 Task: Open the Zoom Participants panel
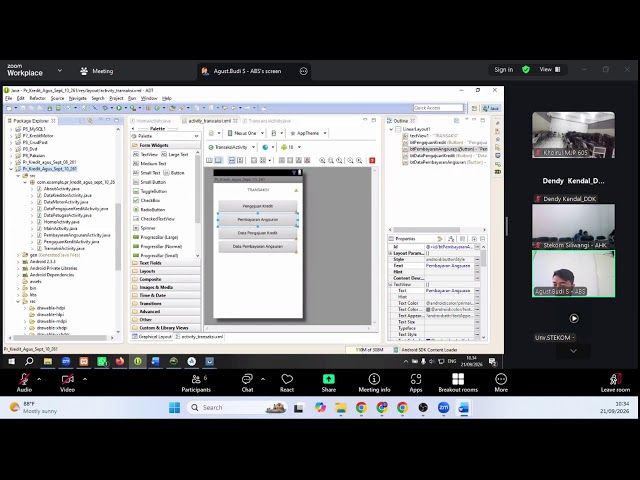(196, 383)
